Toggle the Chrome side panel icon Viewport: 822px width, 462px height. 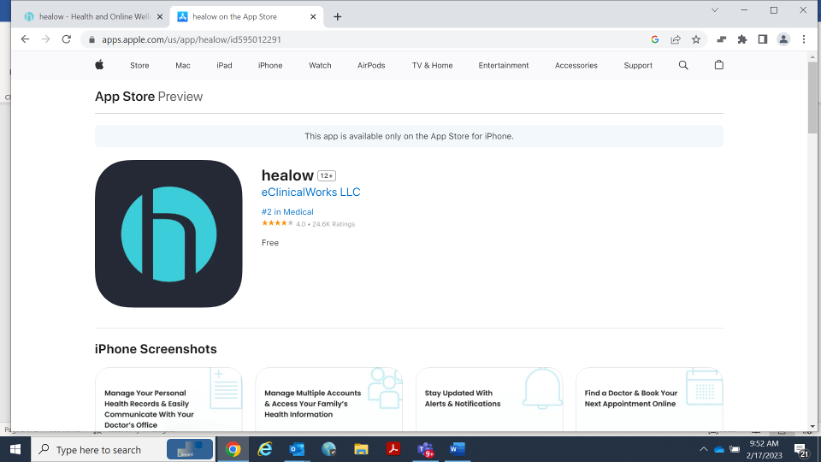(762, 39)
